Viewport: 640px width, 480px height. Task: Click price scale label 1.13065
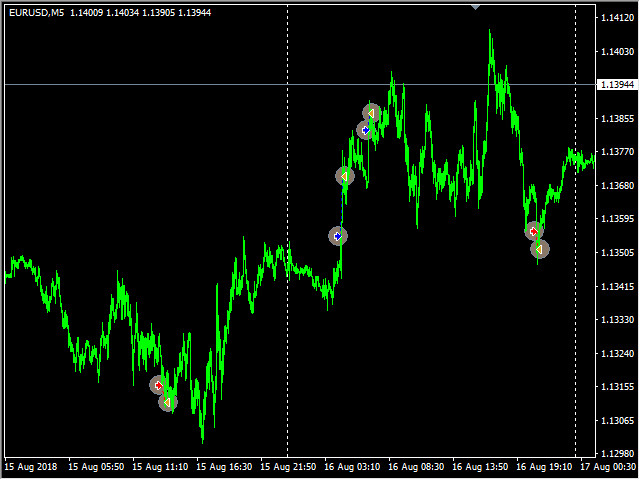point(618,420)
